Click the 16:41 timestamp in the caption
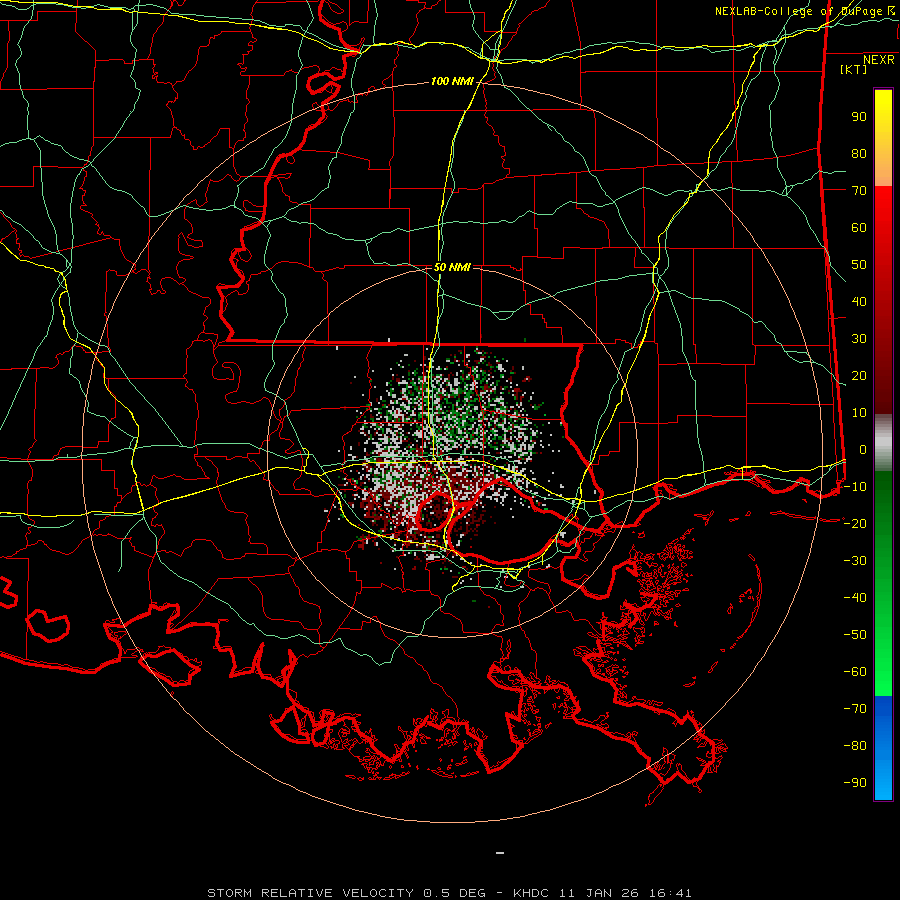The width and height of the screenshot is (900, 900). click(670, 893)
